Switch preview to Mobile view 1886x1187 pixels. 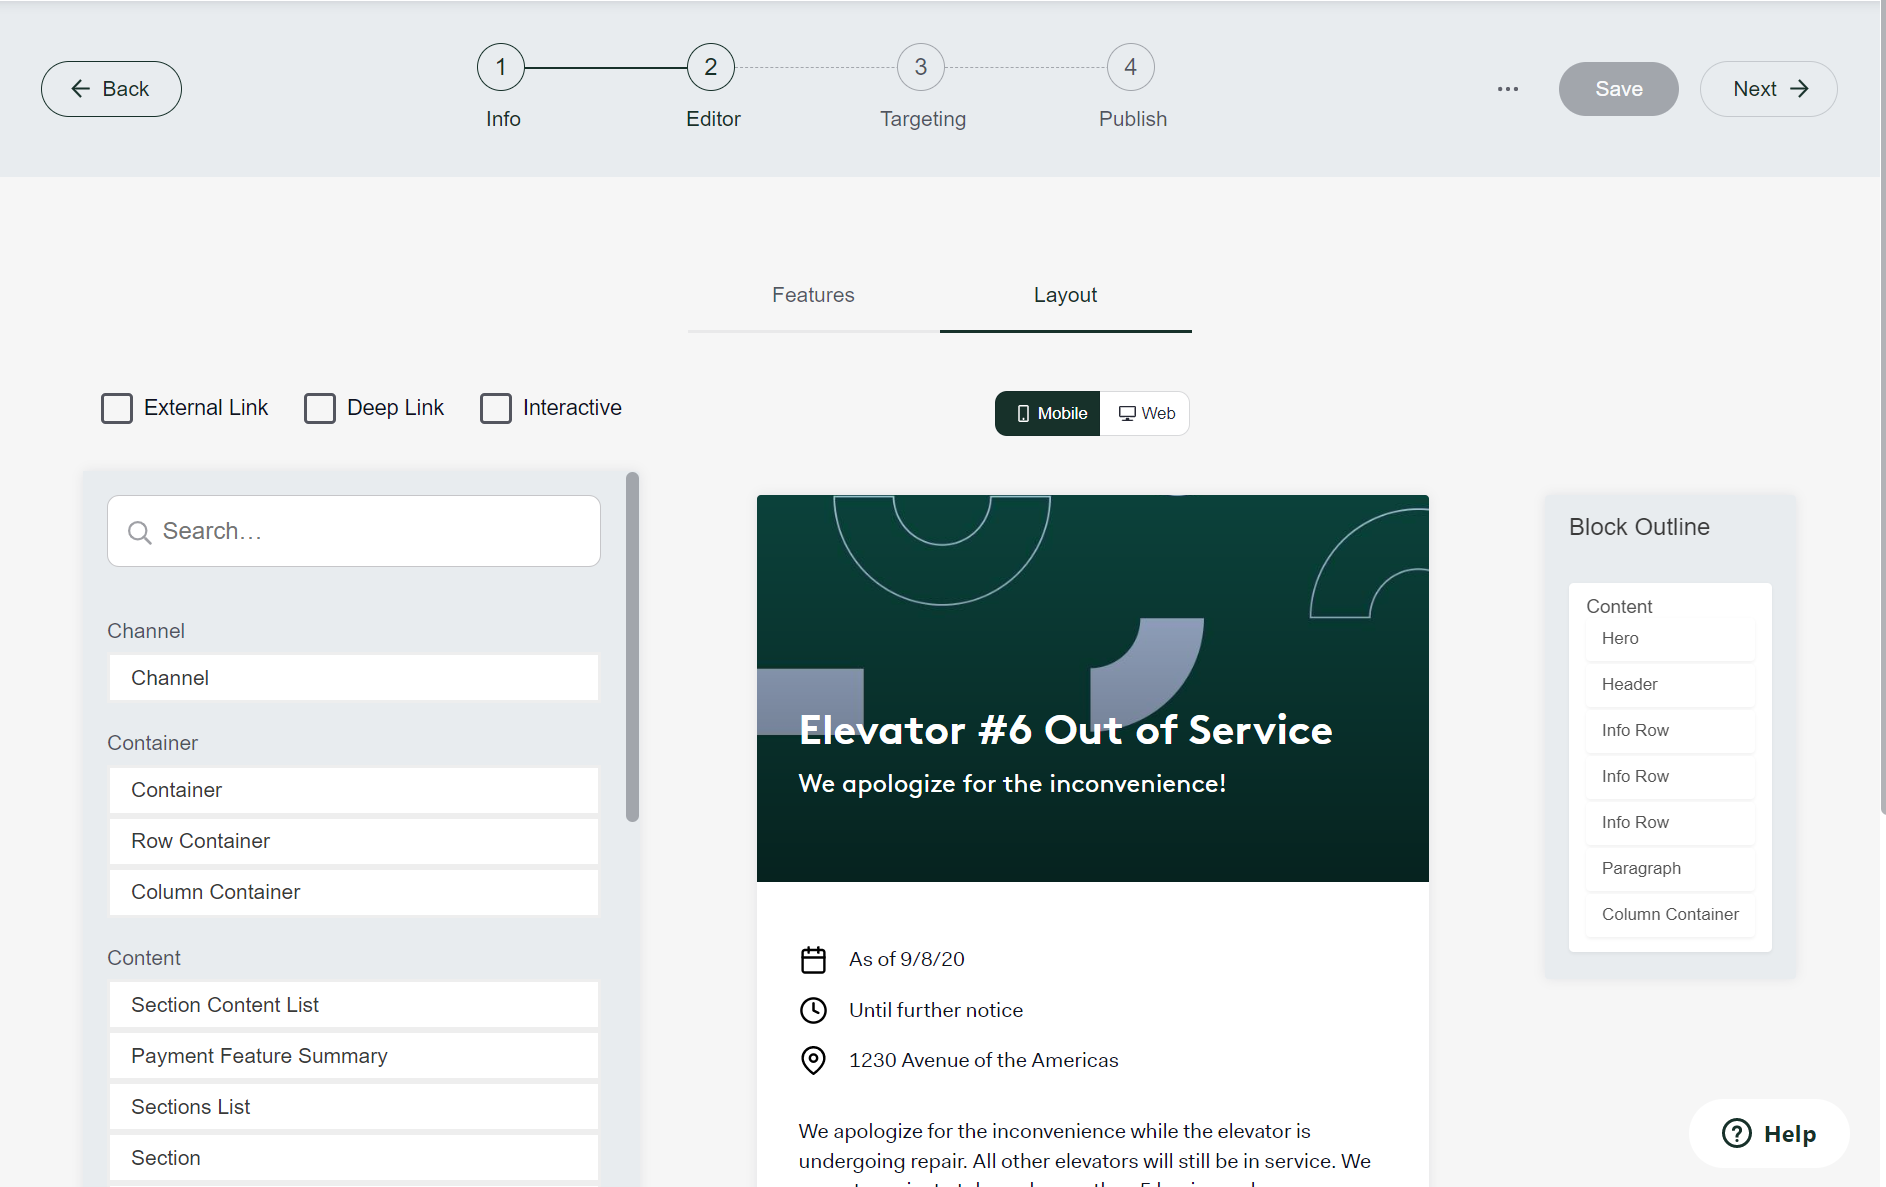1048,413
